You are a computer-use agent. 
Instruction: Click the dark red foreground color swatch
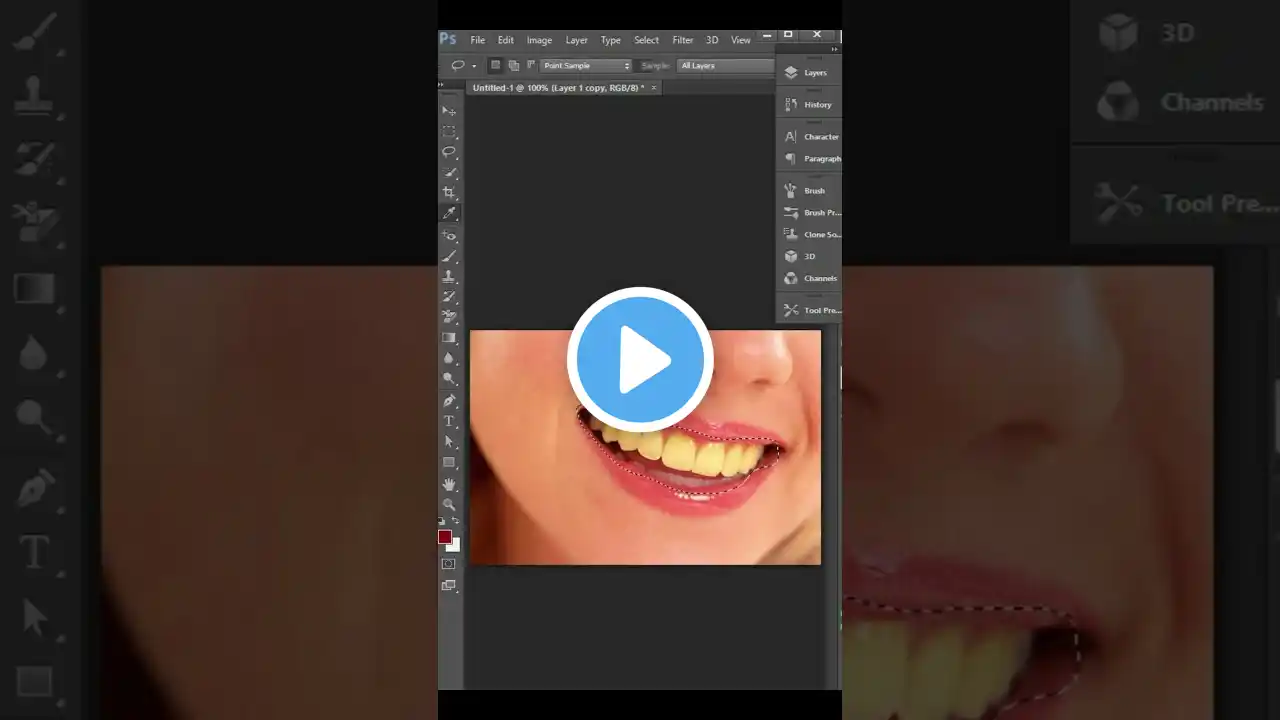[446, 537]
